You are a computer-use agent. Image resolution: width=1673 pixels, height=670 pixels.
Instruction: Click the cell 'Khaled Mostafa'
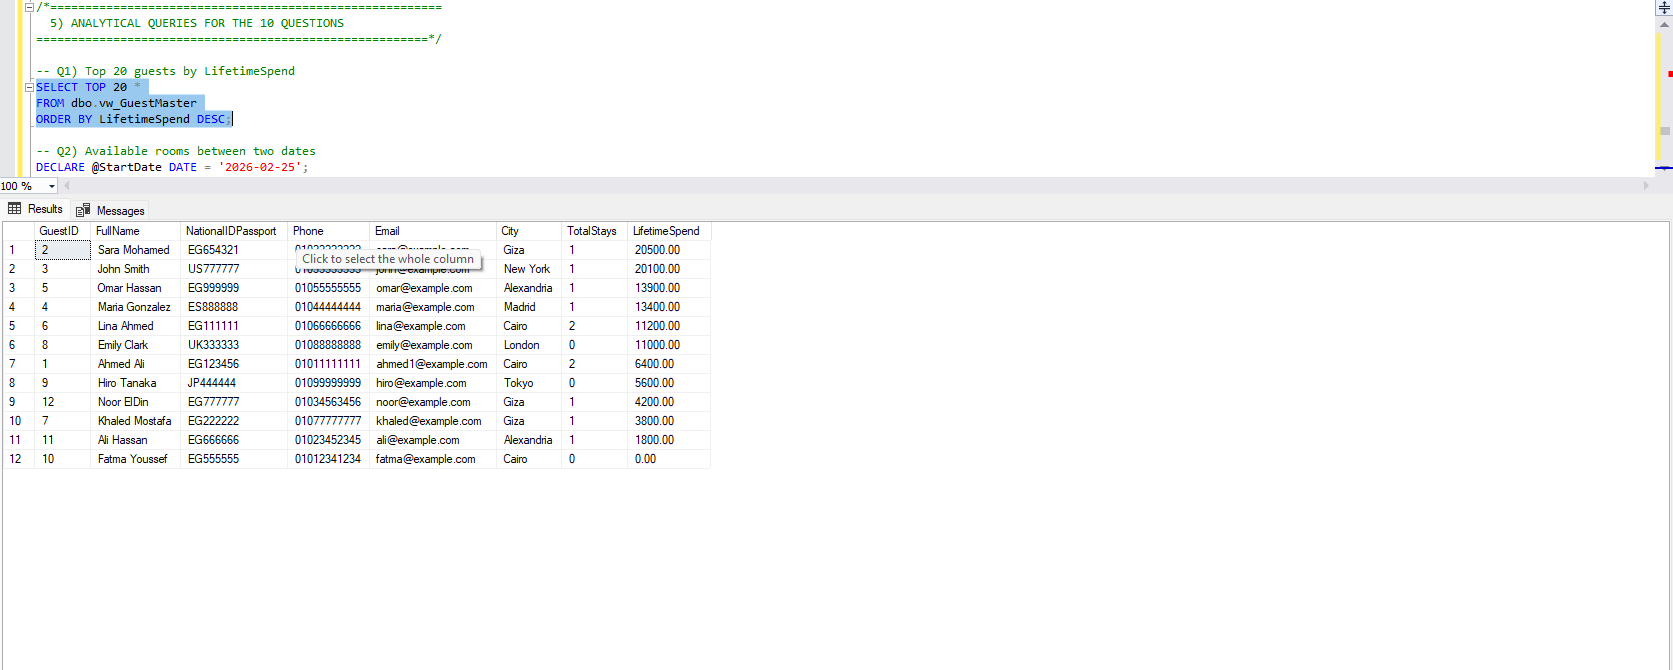(135, 421)
